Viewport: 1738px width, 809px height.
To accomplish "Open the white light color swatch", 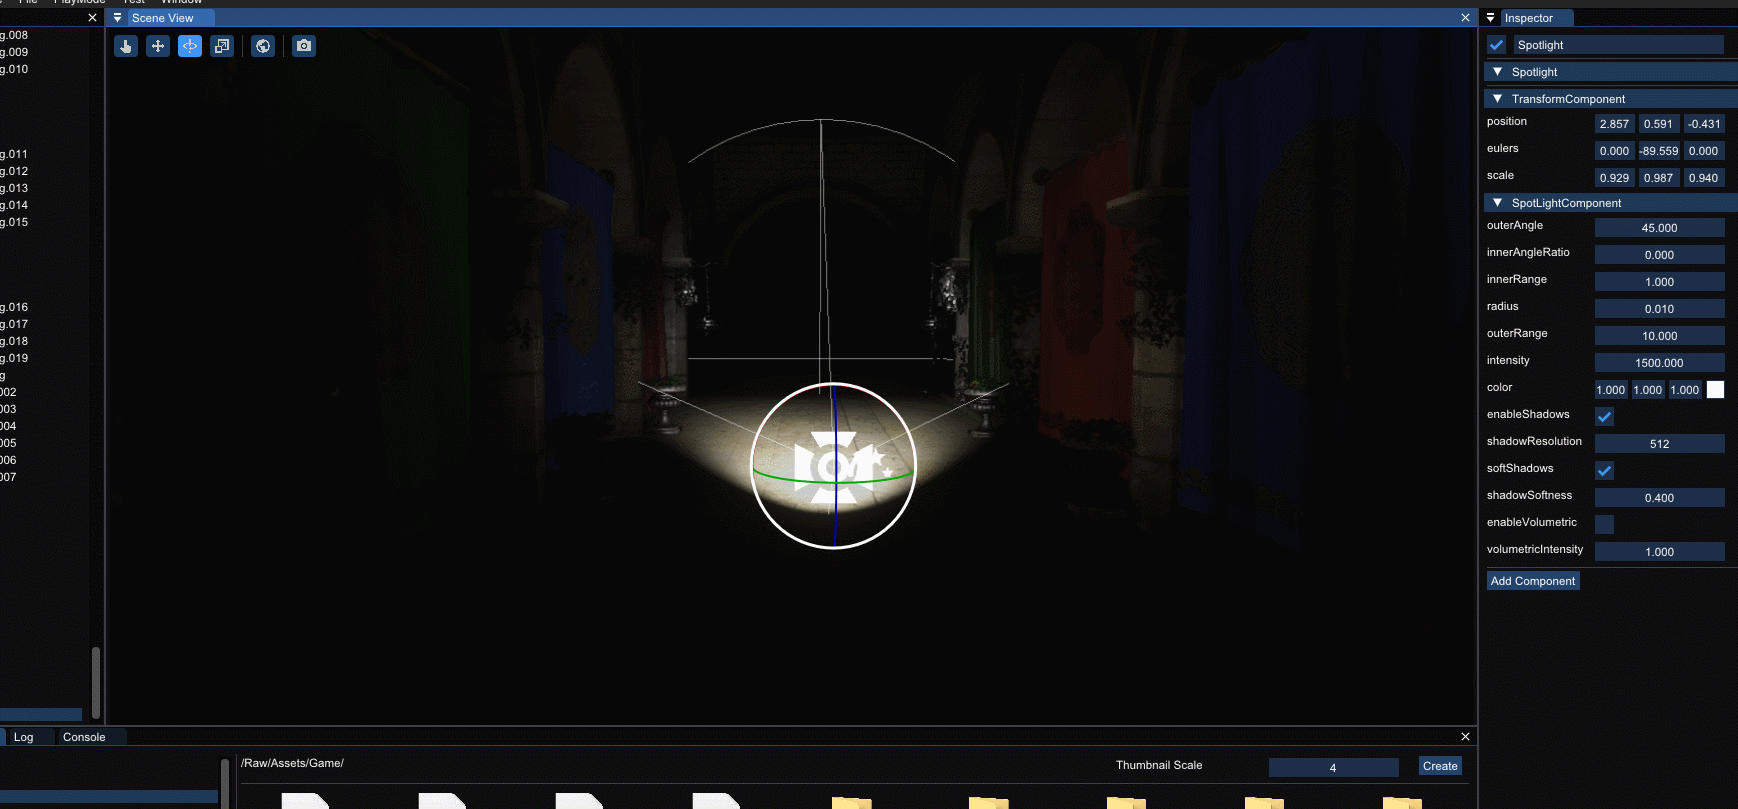I will pyautogui.click(x=1715, y=390).
